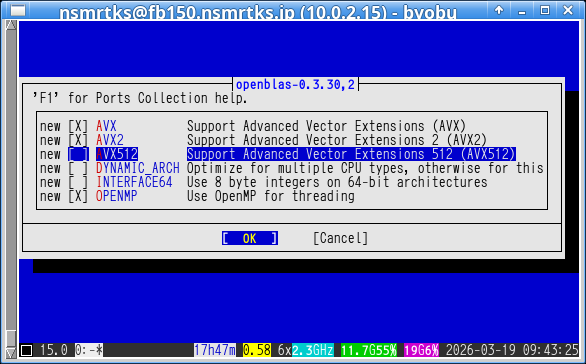Confirm options with the OK button
This screenshot has width=586, height=364.
click(x=250, y=238)
